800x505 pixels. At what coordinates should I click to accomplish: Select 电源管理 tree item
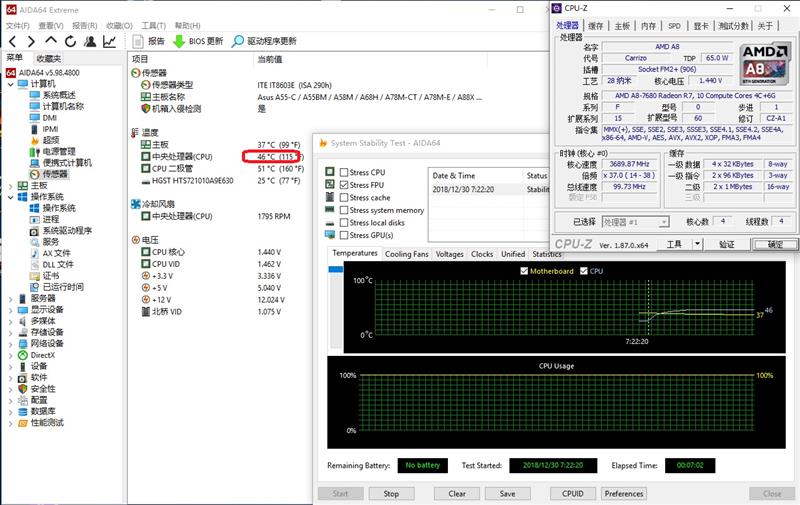59,151
